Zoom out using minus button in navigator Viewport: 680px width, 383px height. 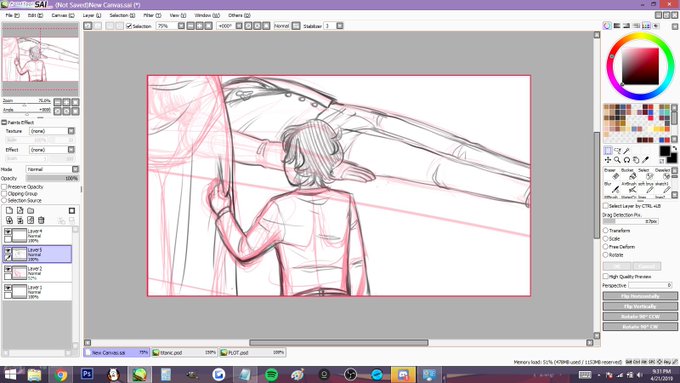(x=58, y=102)
